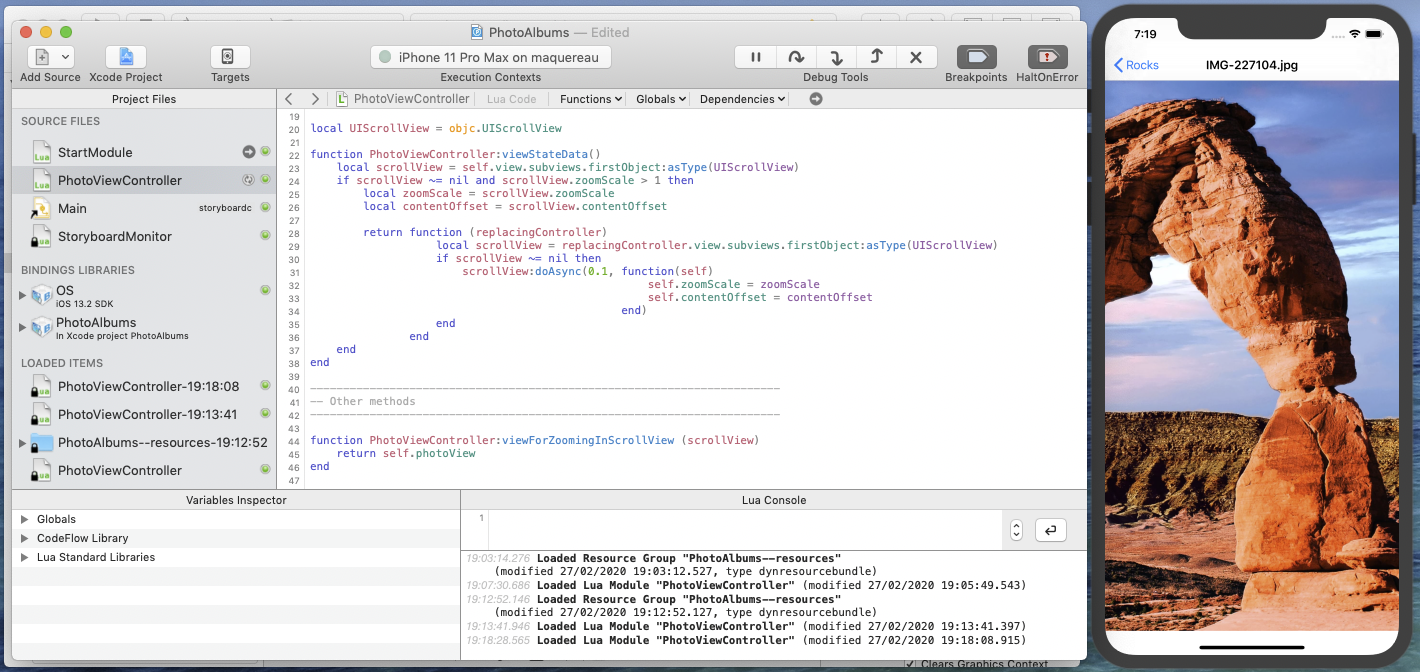Open the Dependencies dropdown
This screenshot has height=672, width=1420.
click(743, 99)
